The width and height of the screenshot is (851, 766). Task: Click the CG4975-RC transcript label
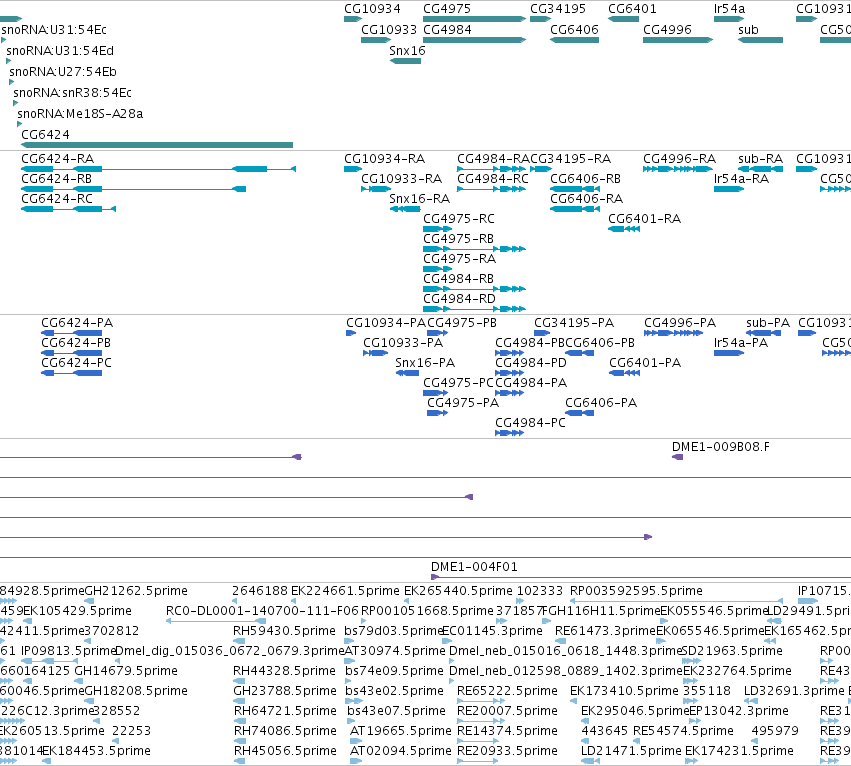pyautogui.click(x=459, y=219)
